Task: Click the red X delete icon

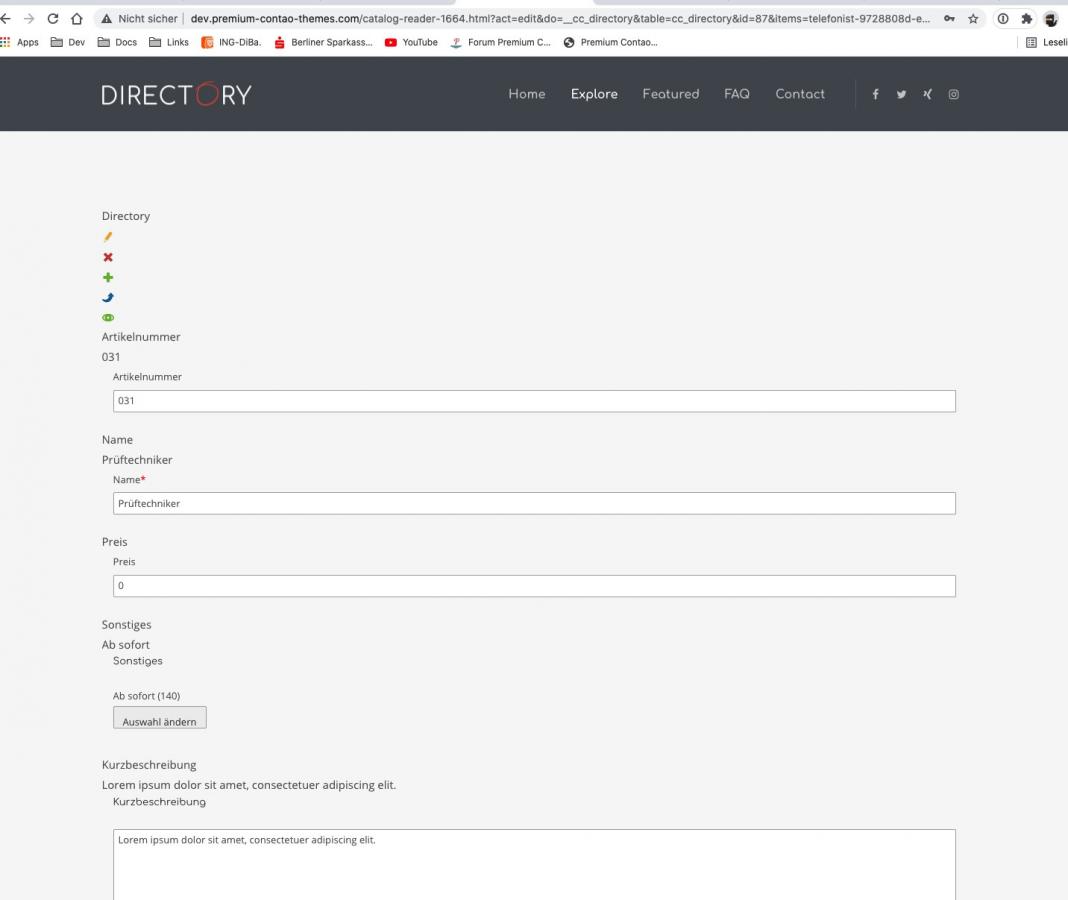Action: pyautogui.click(x=107, y=257)
